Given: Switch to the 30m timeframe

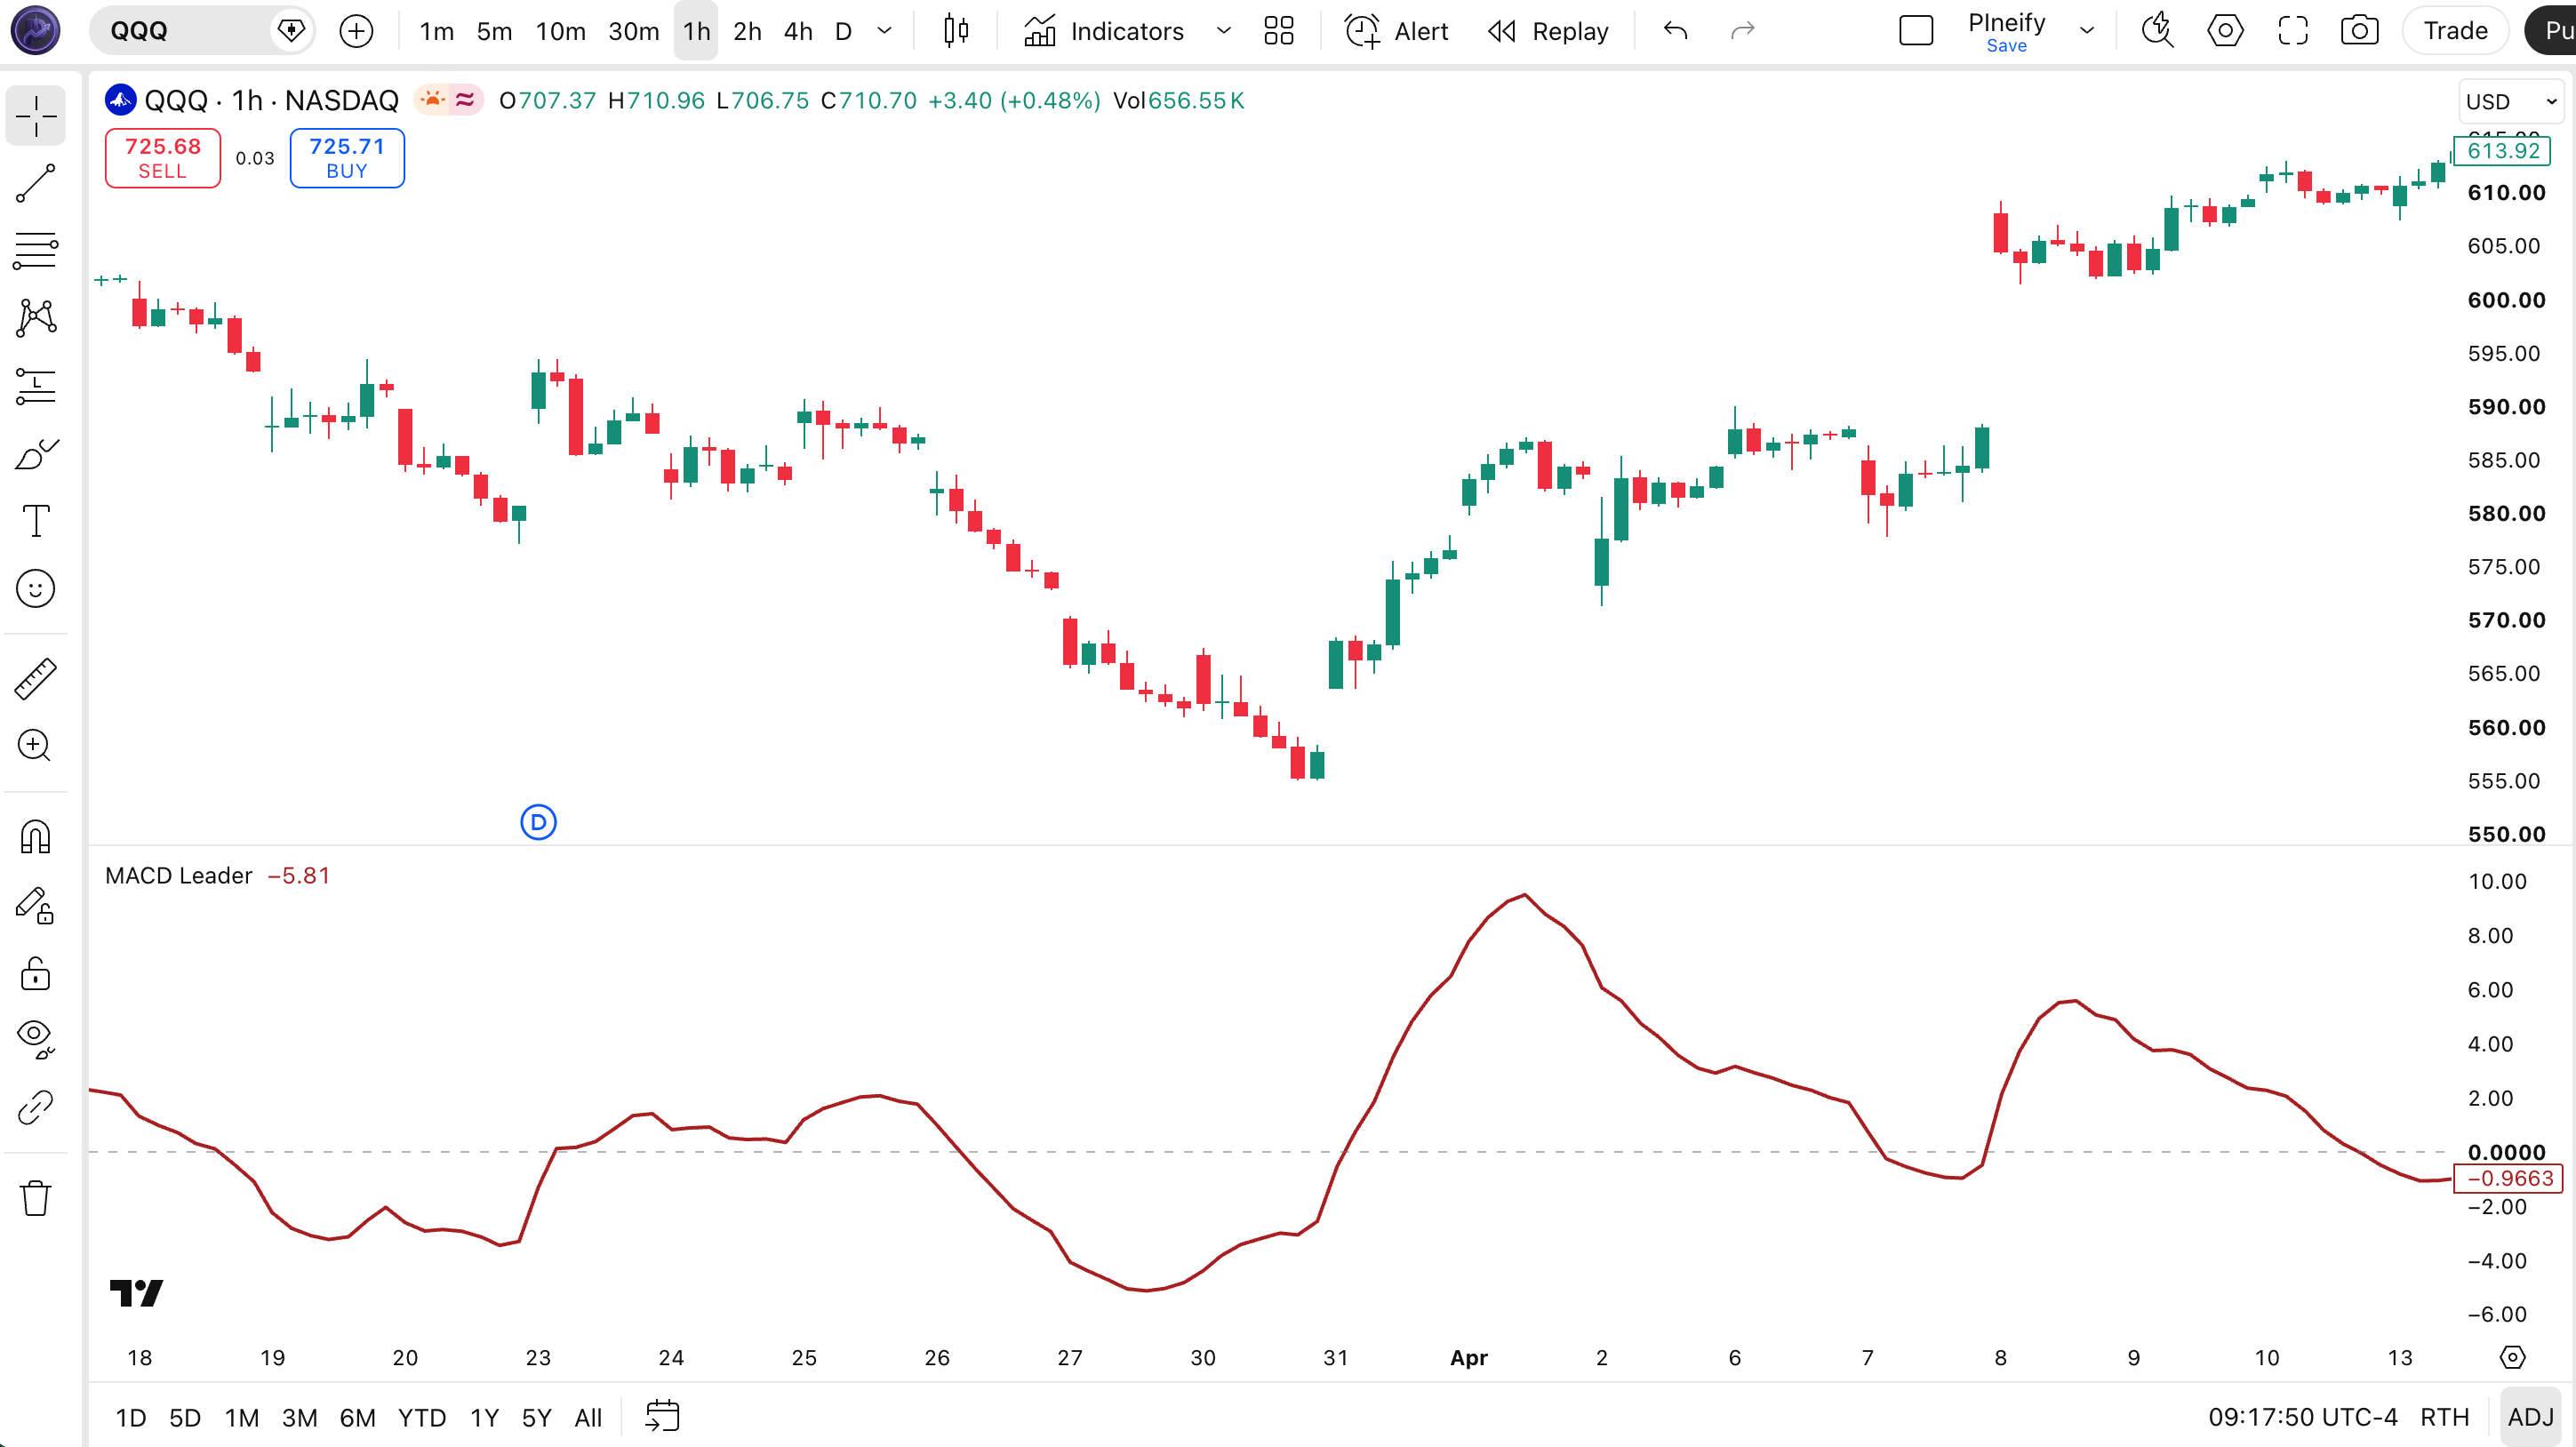Looking at the screenshot, I should [634, 31].
